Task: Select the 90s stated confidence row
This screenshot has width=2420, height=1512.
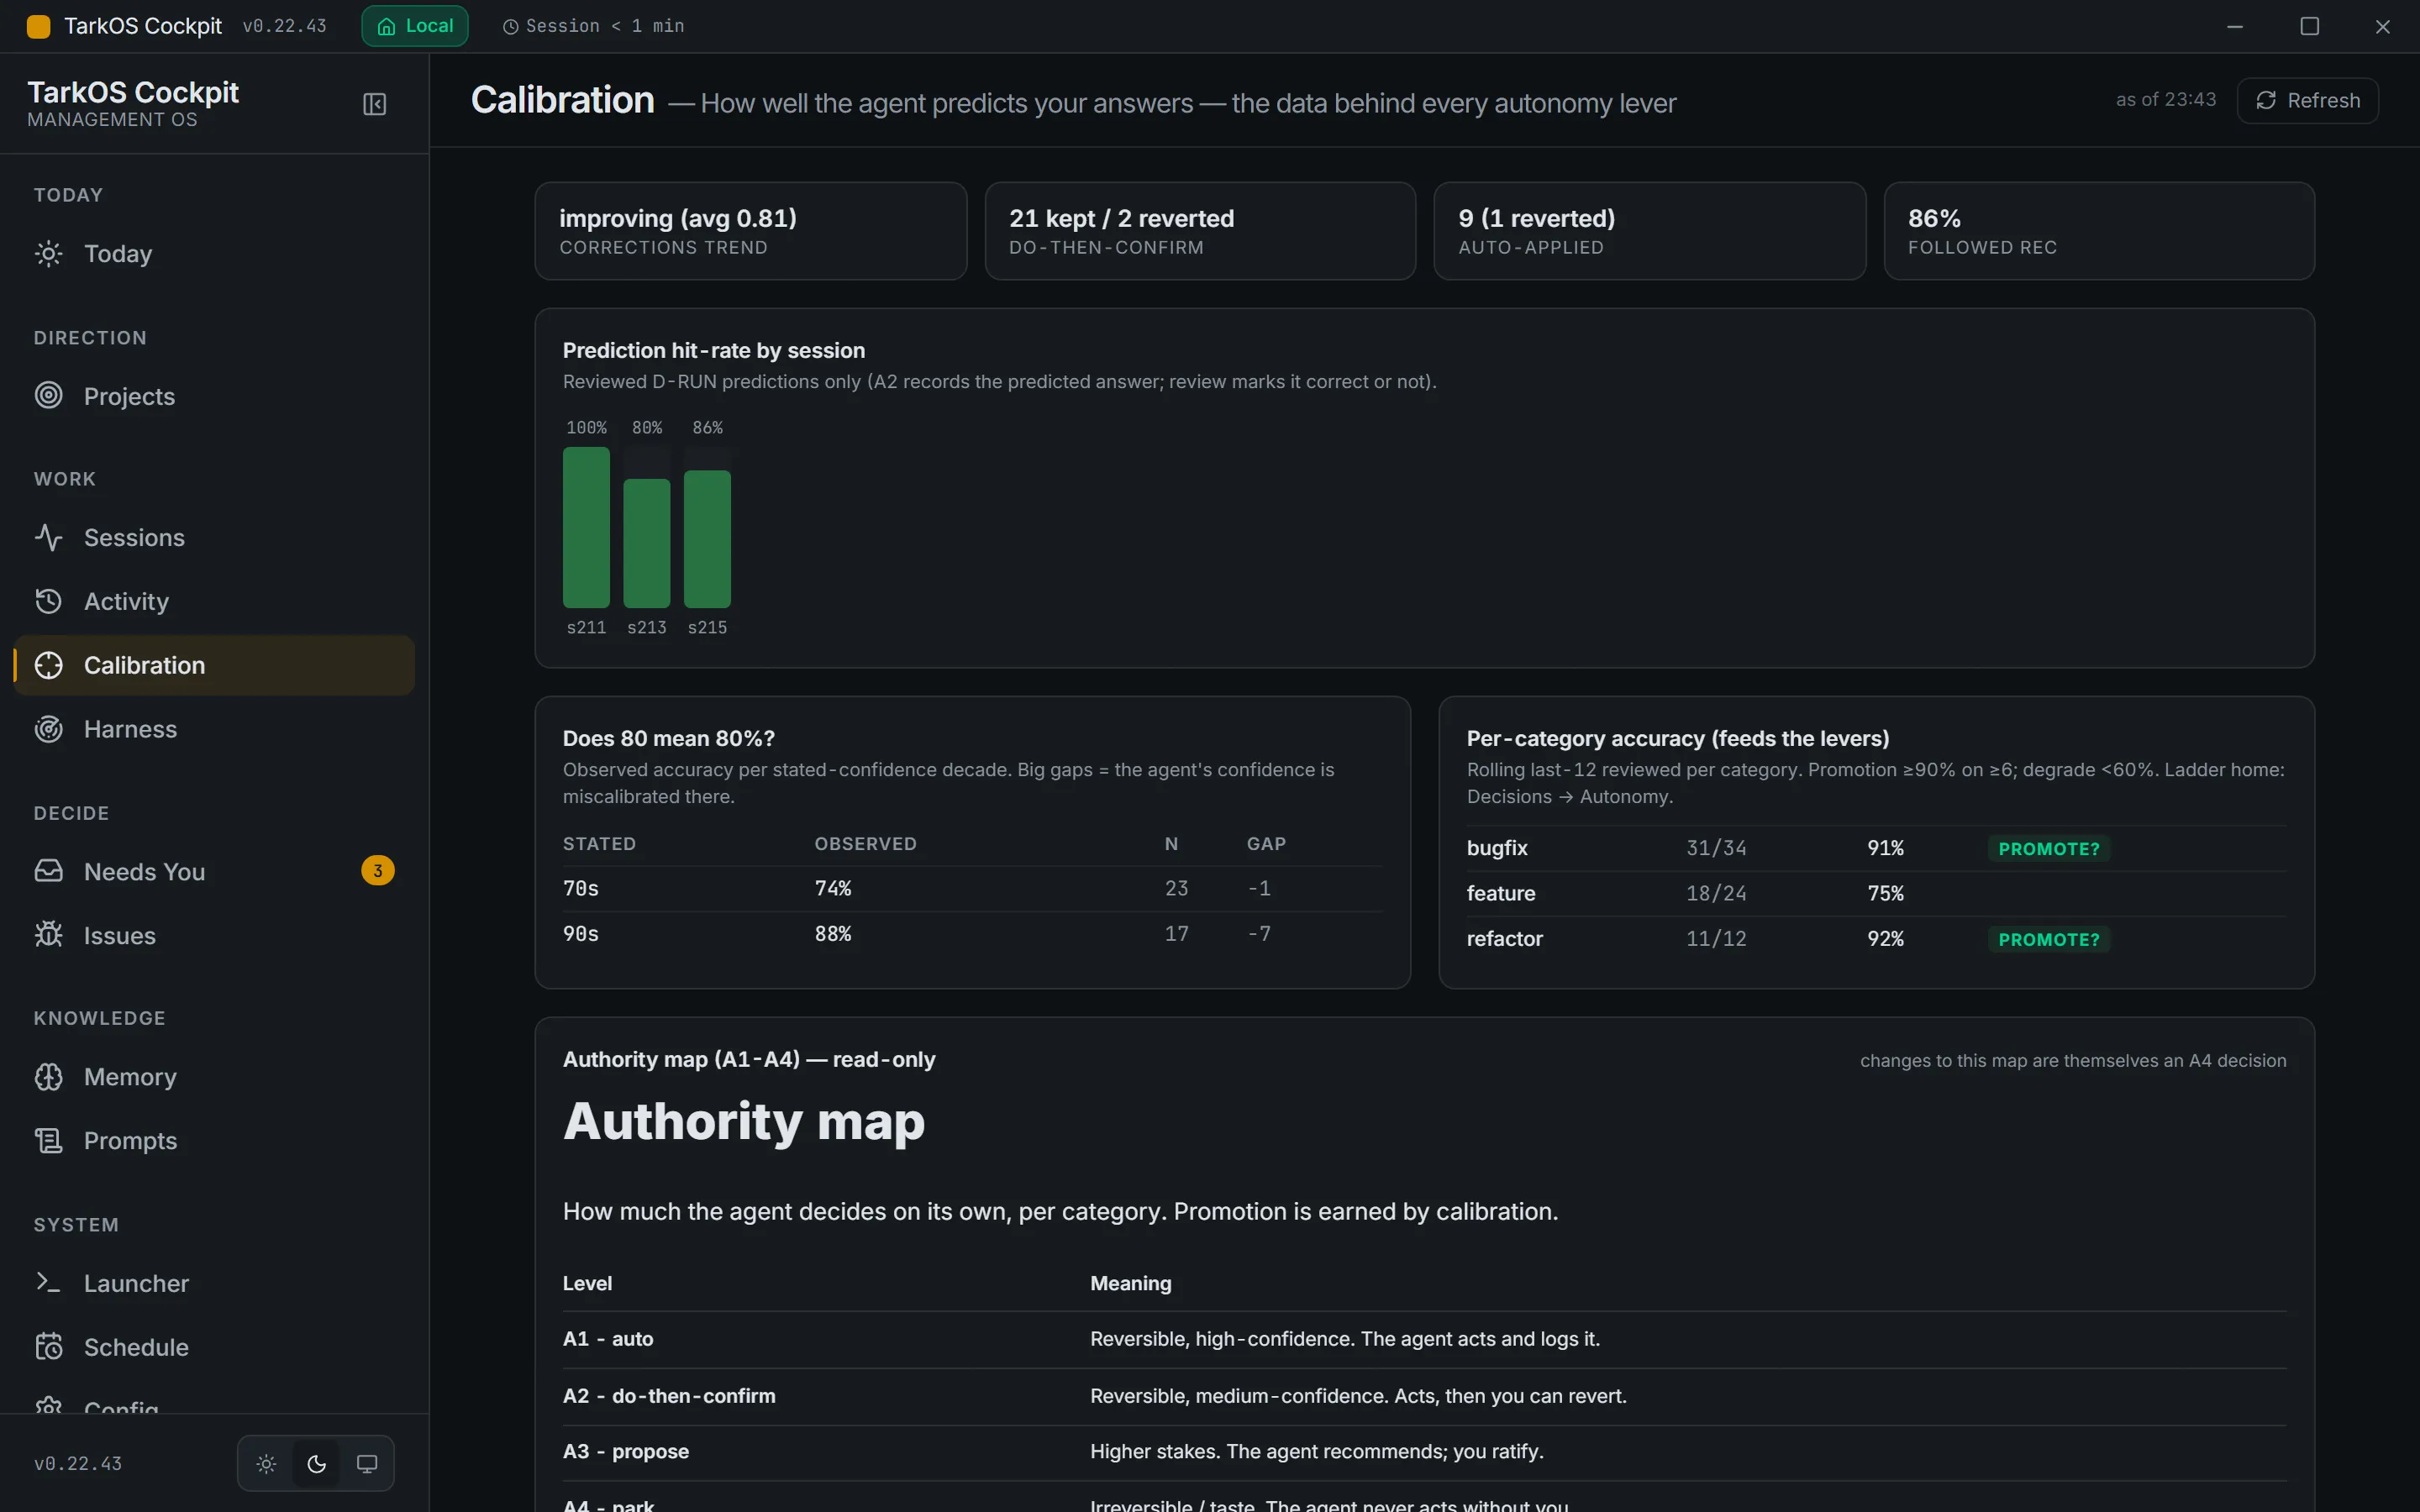Action: [x=972, y=934]
